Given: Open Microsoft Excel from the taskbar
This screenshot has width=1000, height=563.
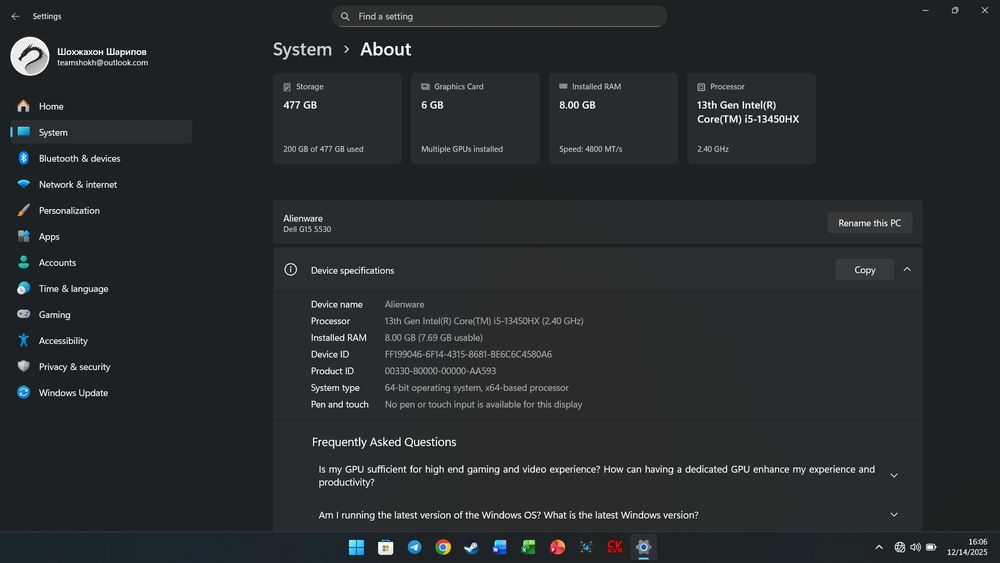Looking at the screenshot, I should [529, 547].
